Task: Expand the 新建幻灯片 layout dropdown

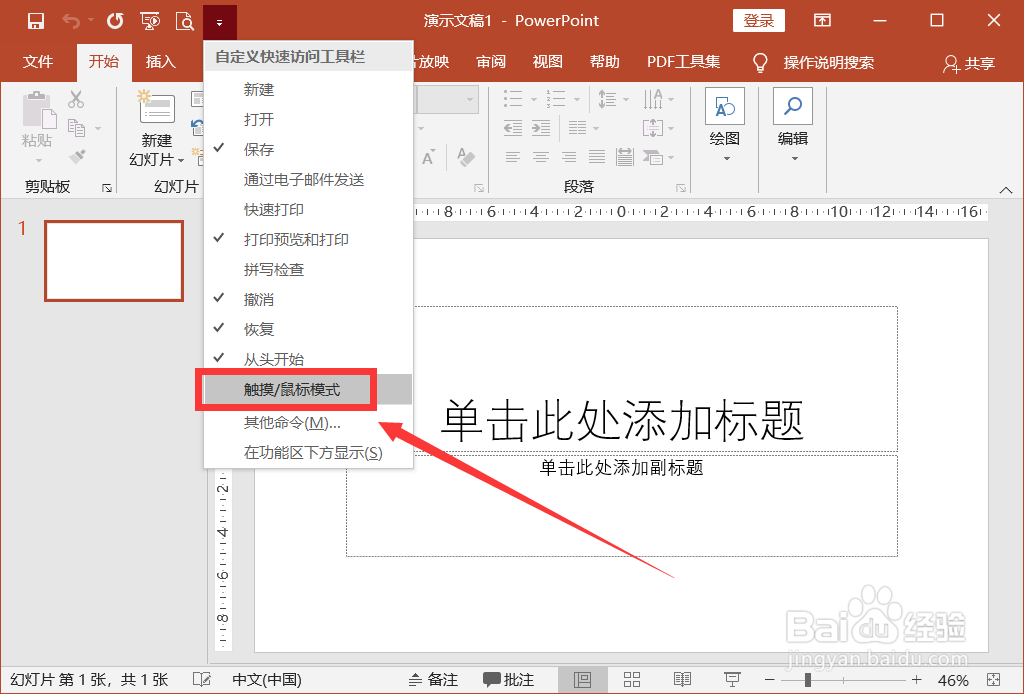Action: pos(181,161)
